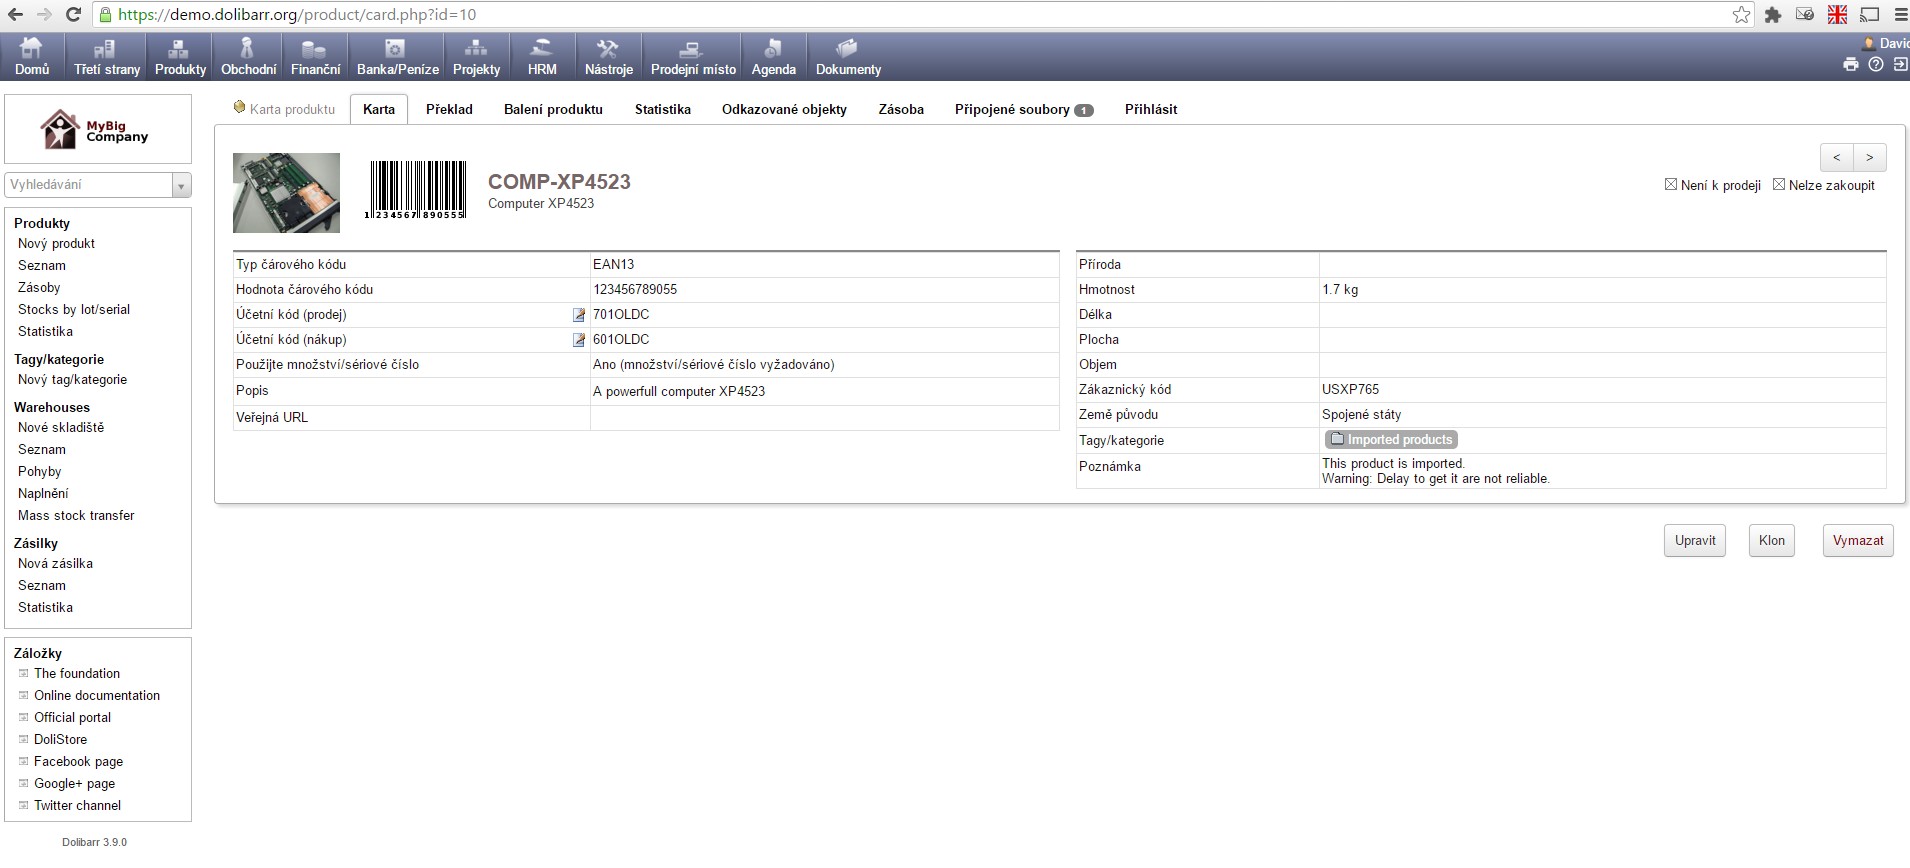This screenshot has width=1910, height=868.
Task: Toggle the 'Nelze zakoupit' status
Action: (1778, 185)
